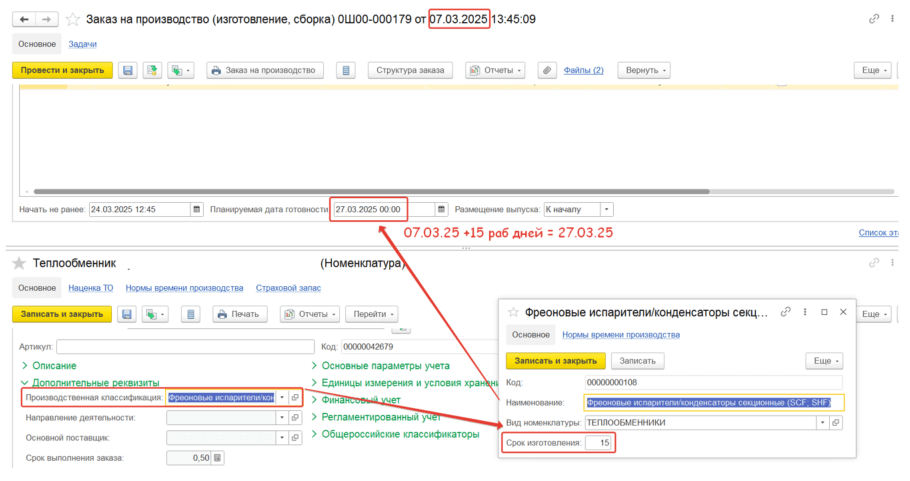Screen dimensions: 910x481
Task: Open the Производственная классификация dropdown list
Action: (281, 397)
